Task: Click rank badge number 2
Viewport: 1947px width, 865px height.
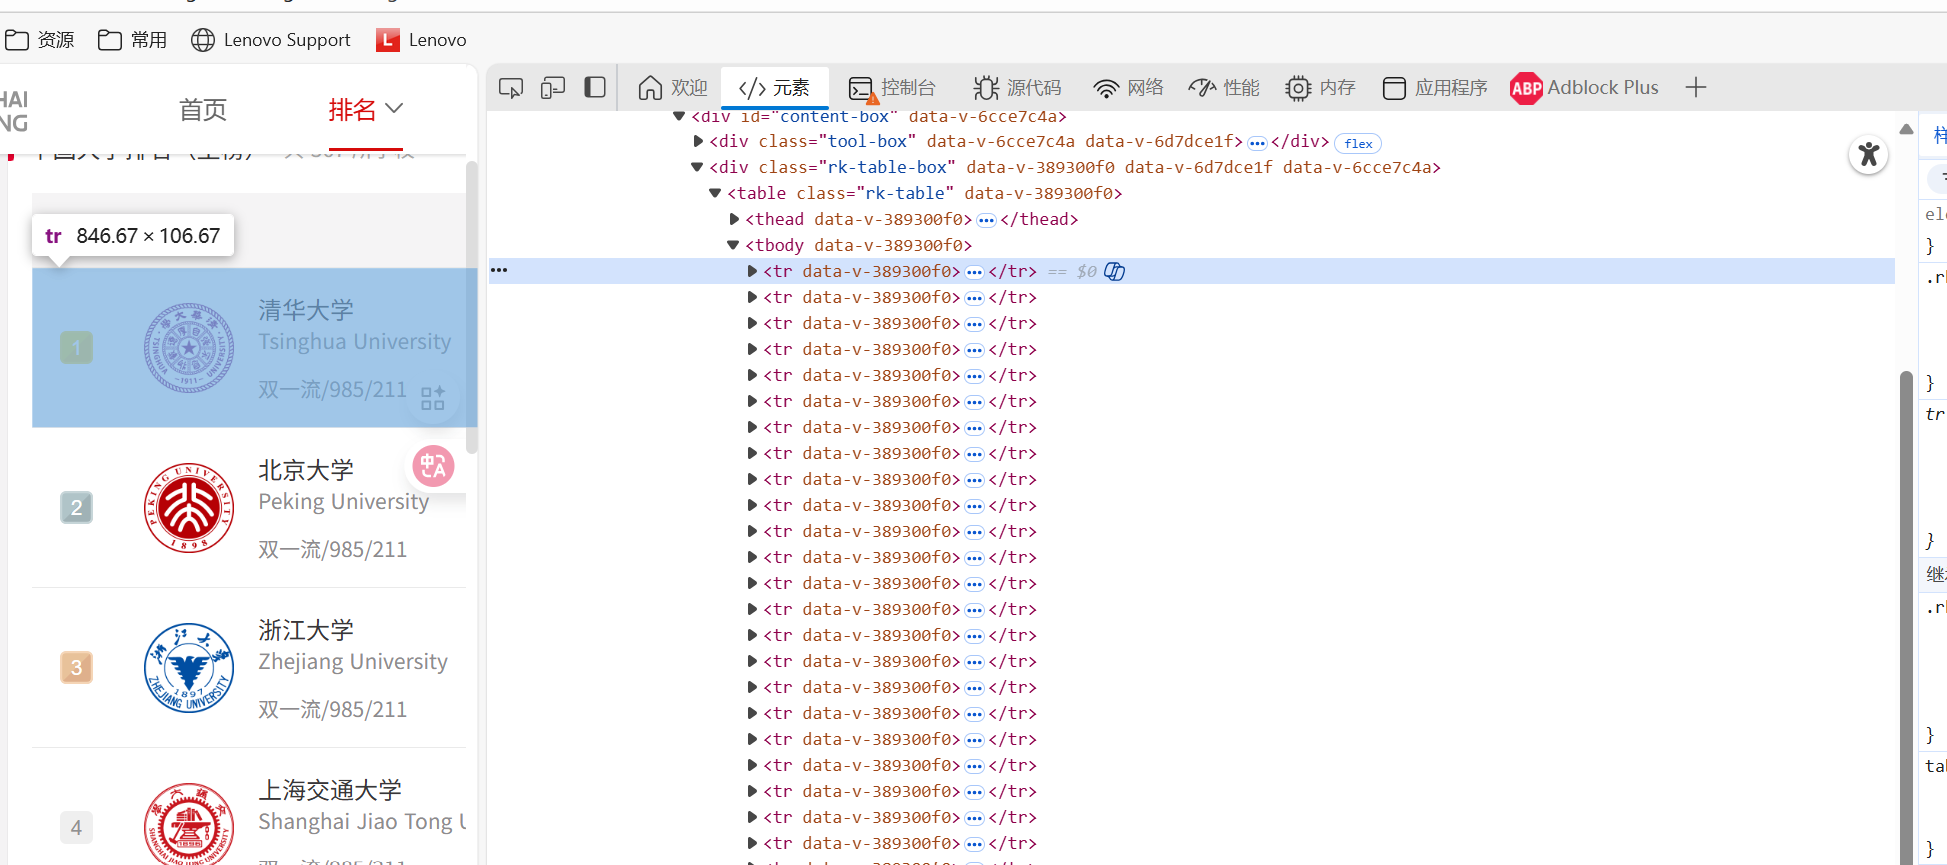Action: click(x=77, y=508)
